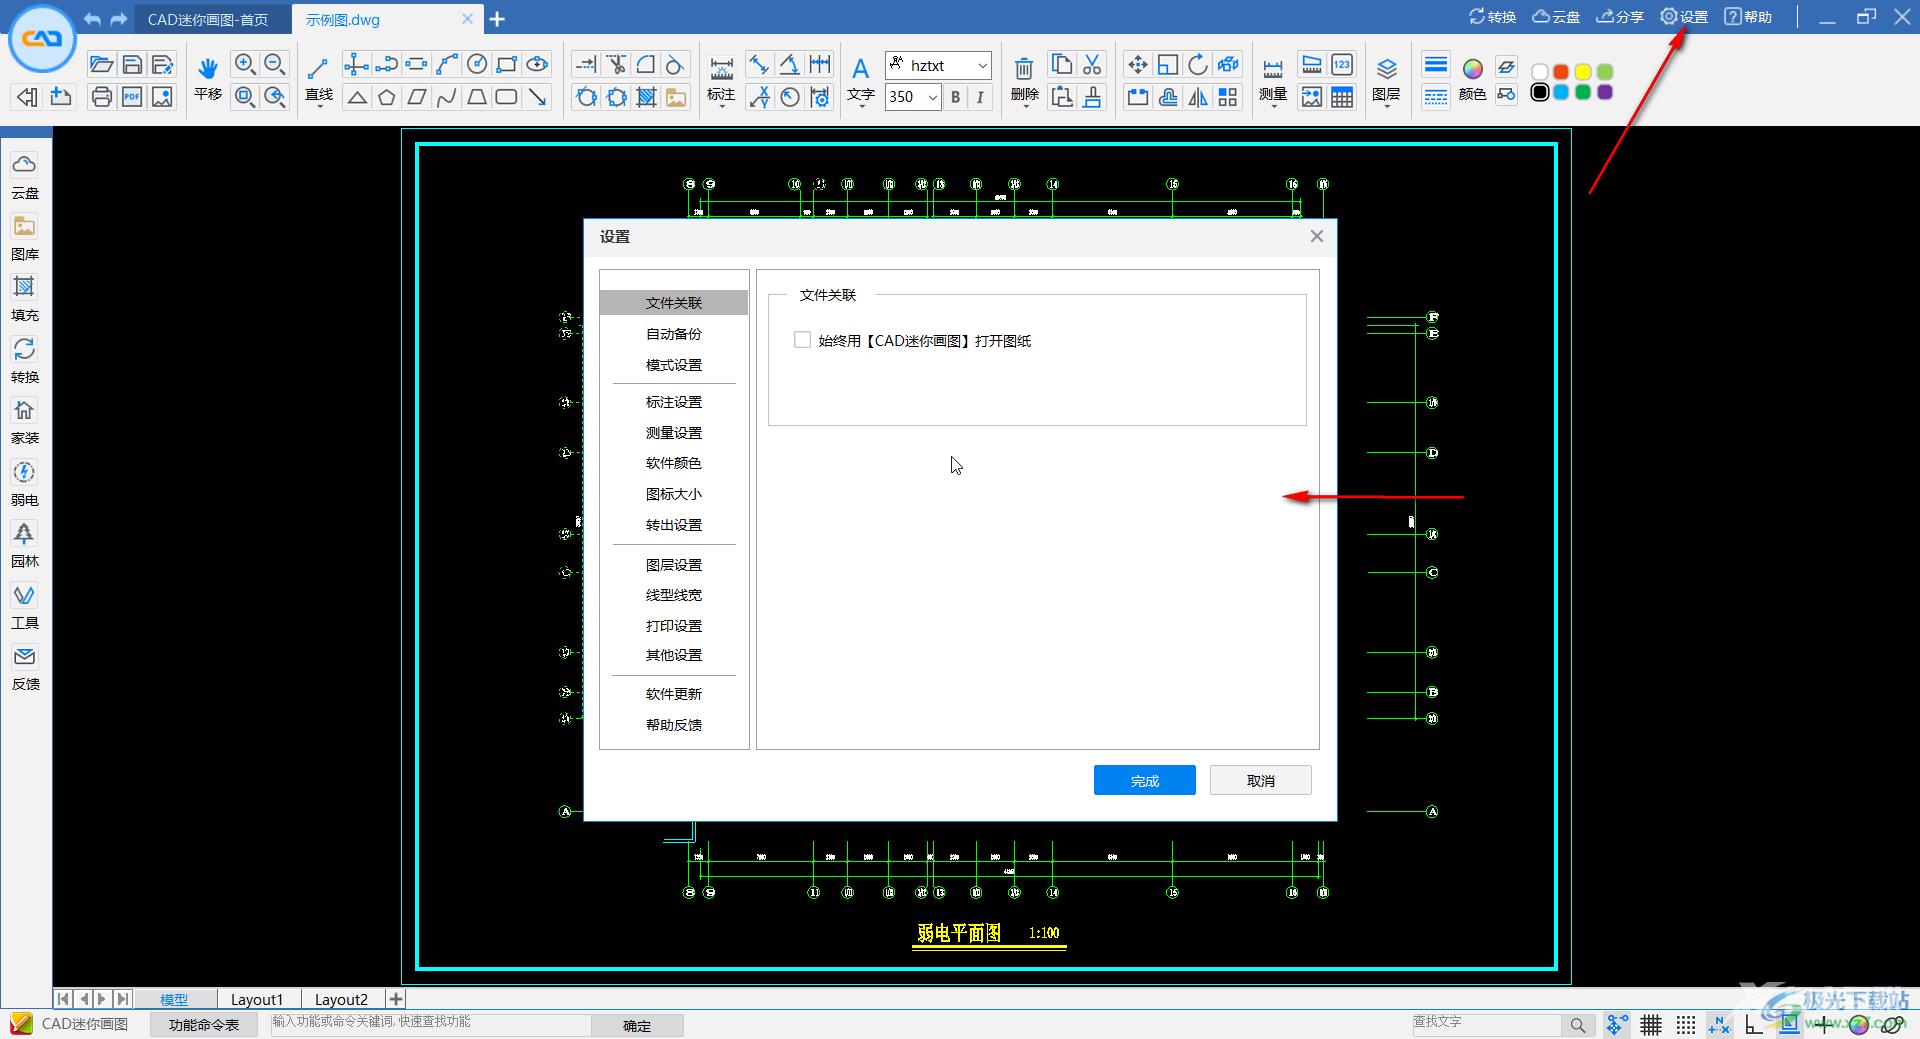Screen dimensions: 1920x1039
Task: Click the hatch fill toolbar icon
Action: [x=647, y=97]
